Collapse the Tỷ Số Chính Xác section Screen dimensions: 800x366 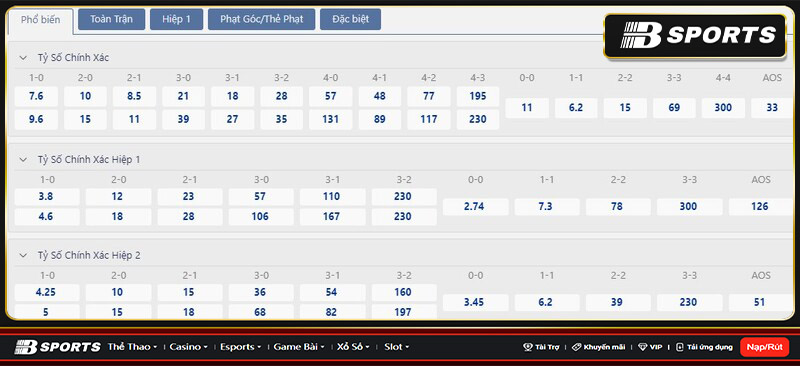pyautogui.click(x=23, y=58)
